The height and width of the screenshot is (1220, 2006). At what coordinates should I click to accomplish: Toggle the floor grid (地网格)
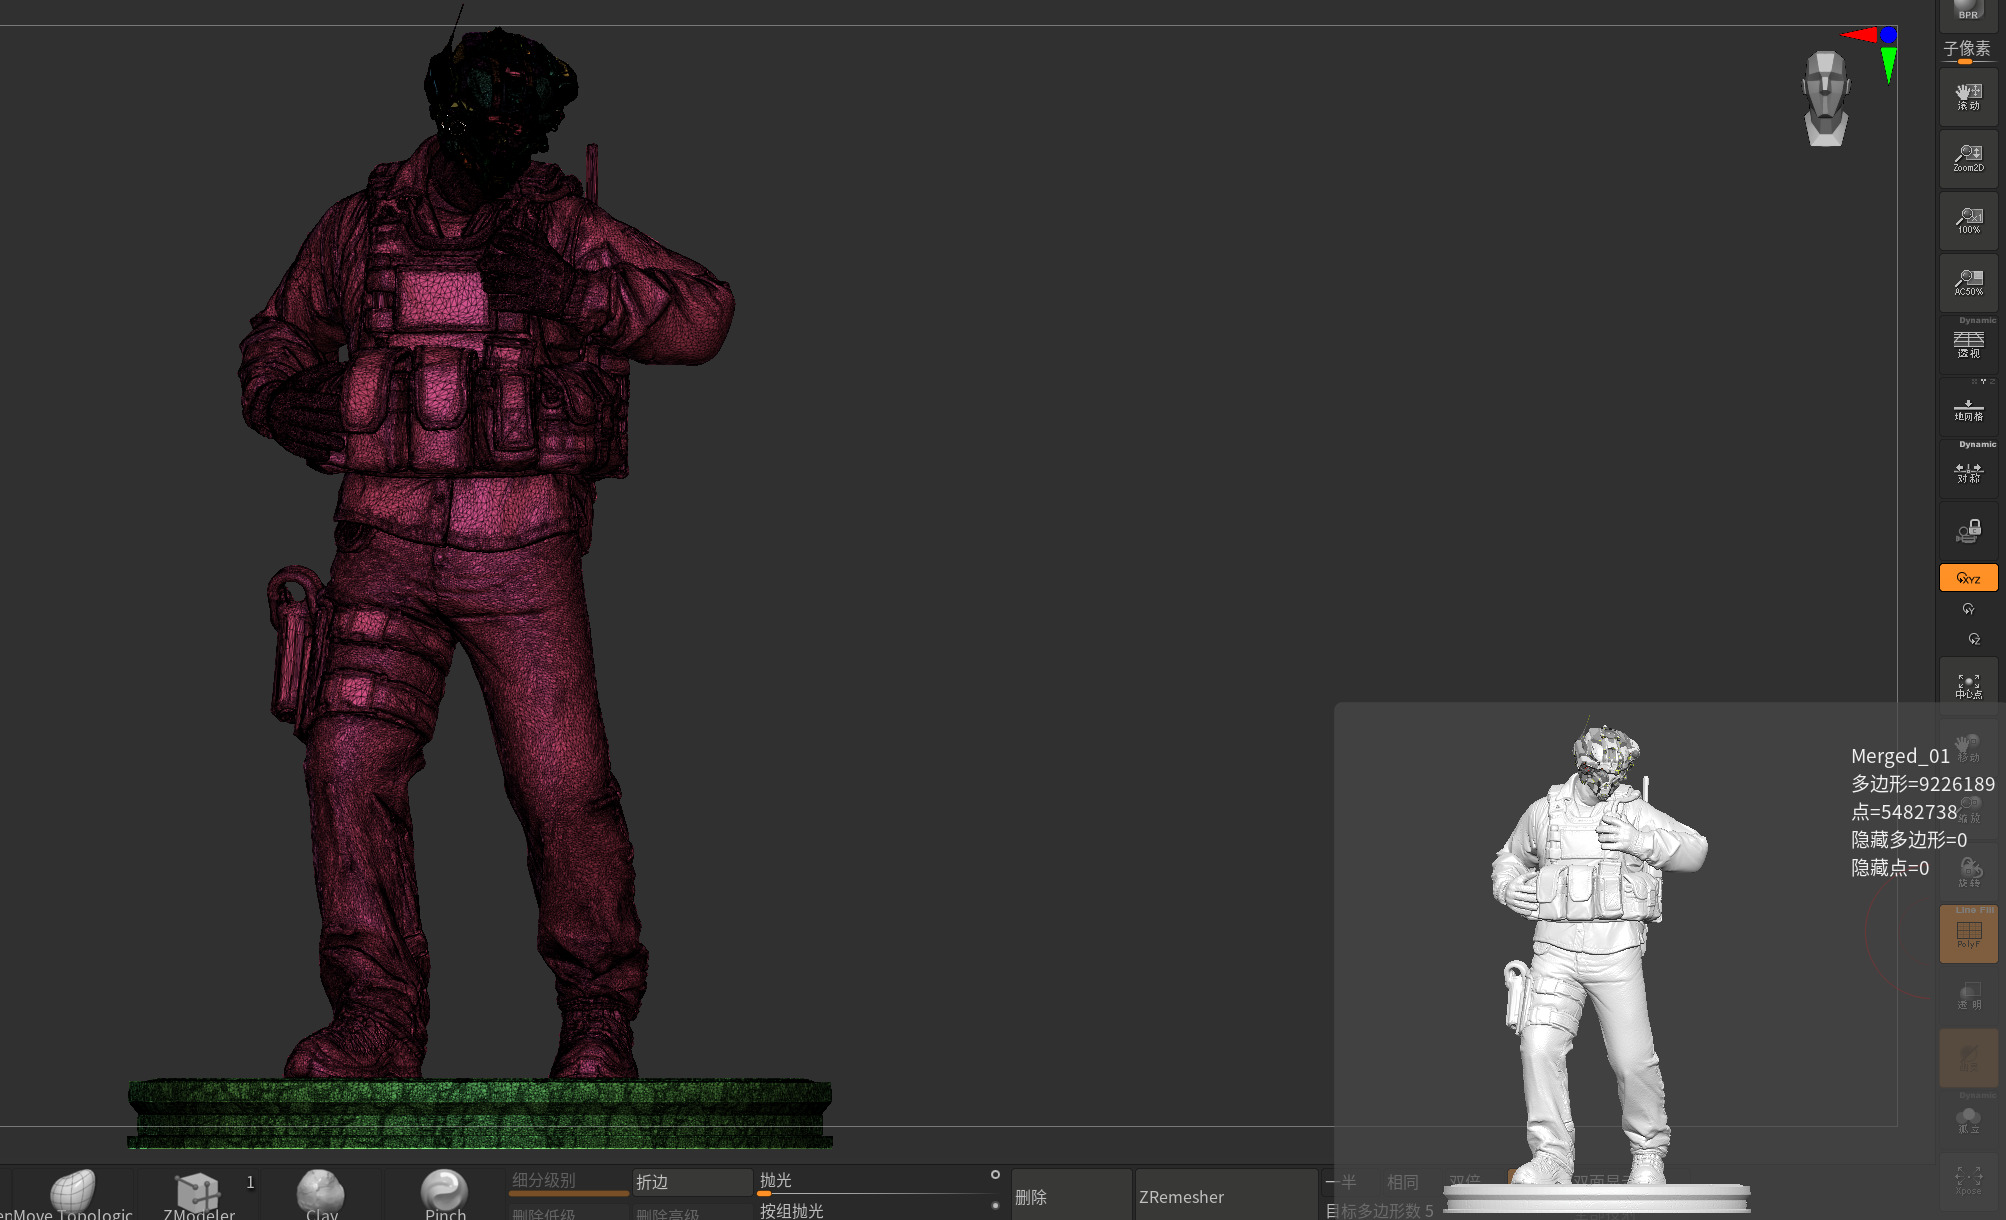[x=1968, y=407]
